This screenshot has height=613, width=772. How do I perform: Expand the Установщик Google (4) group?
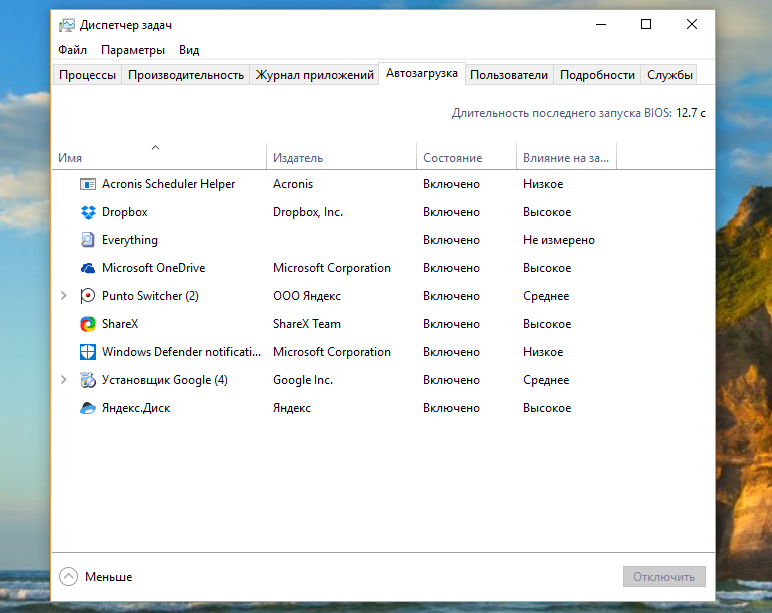(64, 380)
